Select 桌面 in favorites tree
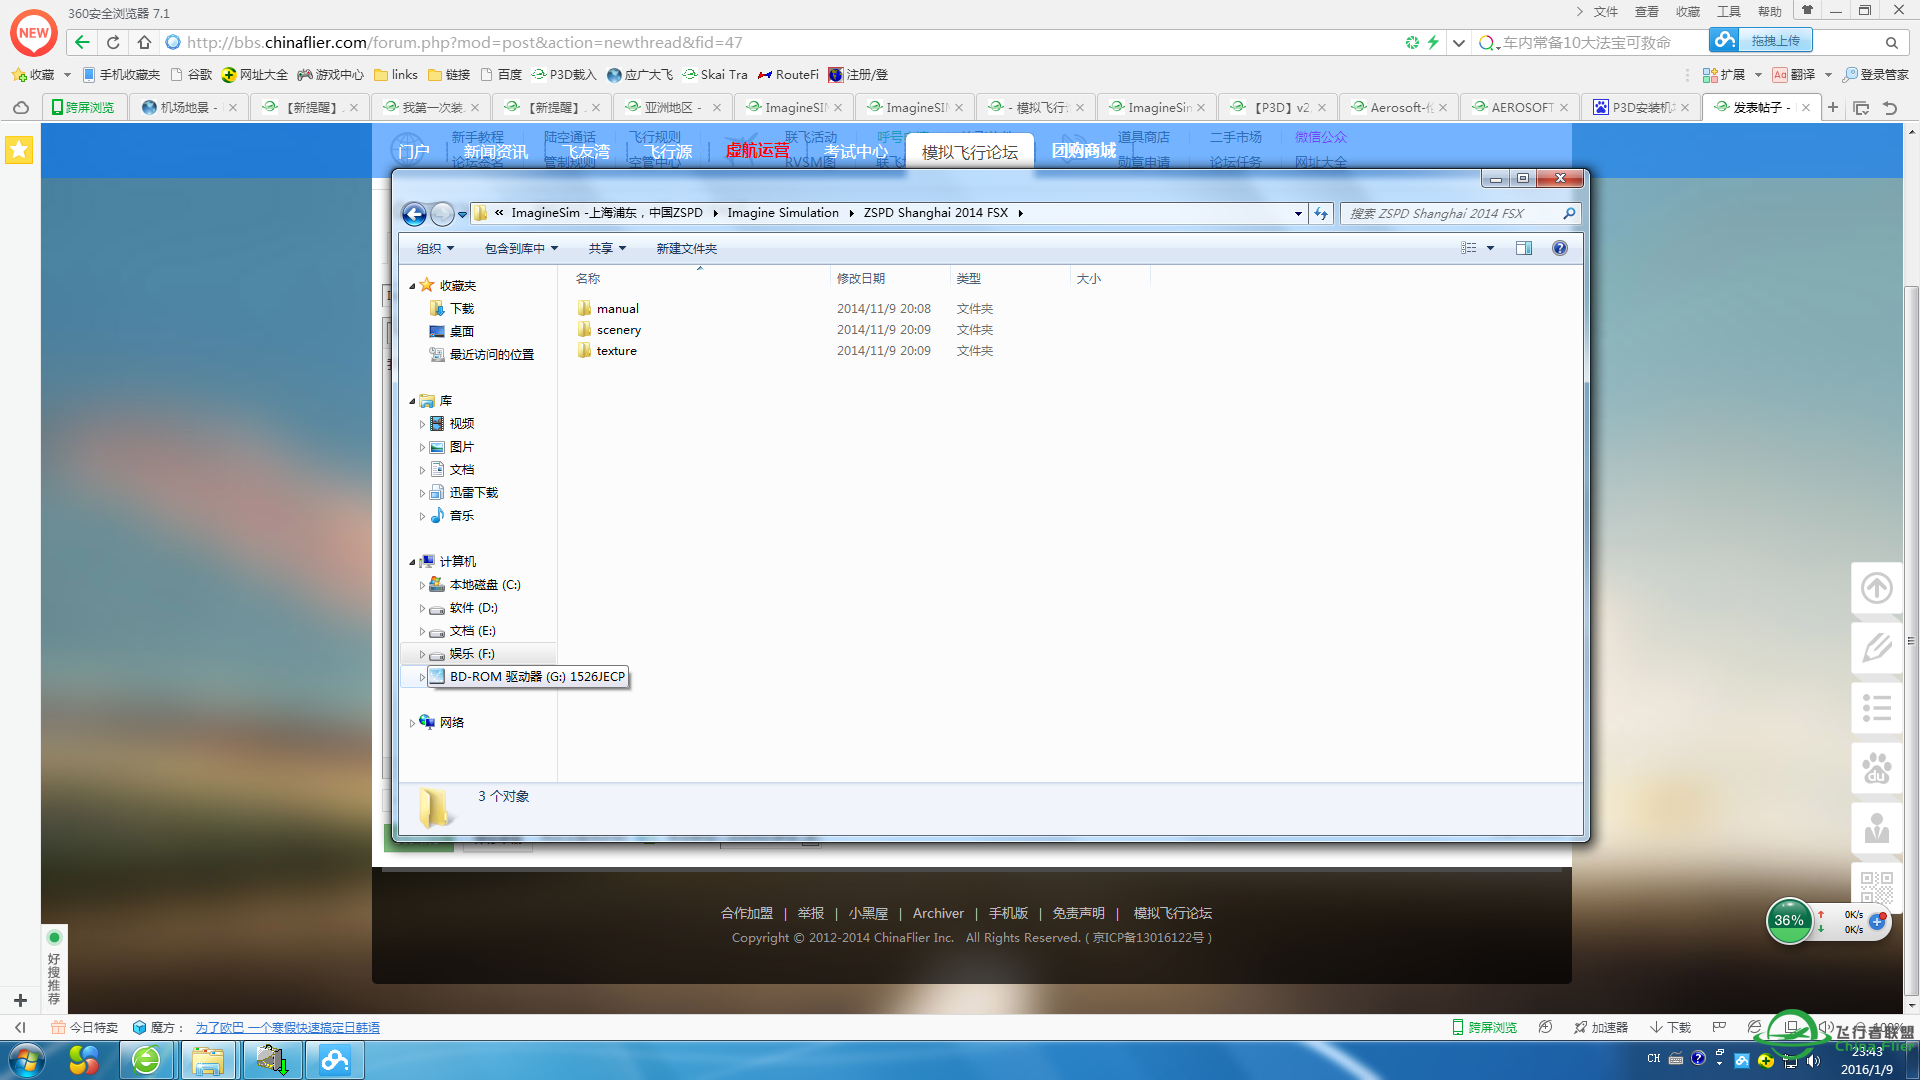This screenshot has height=1080, width=1920. (x=461, y=332)
